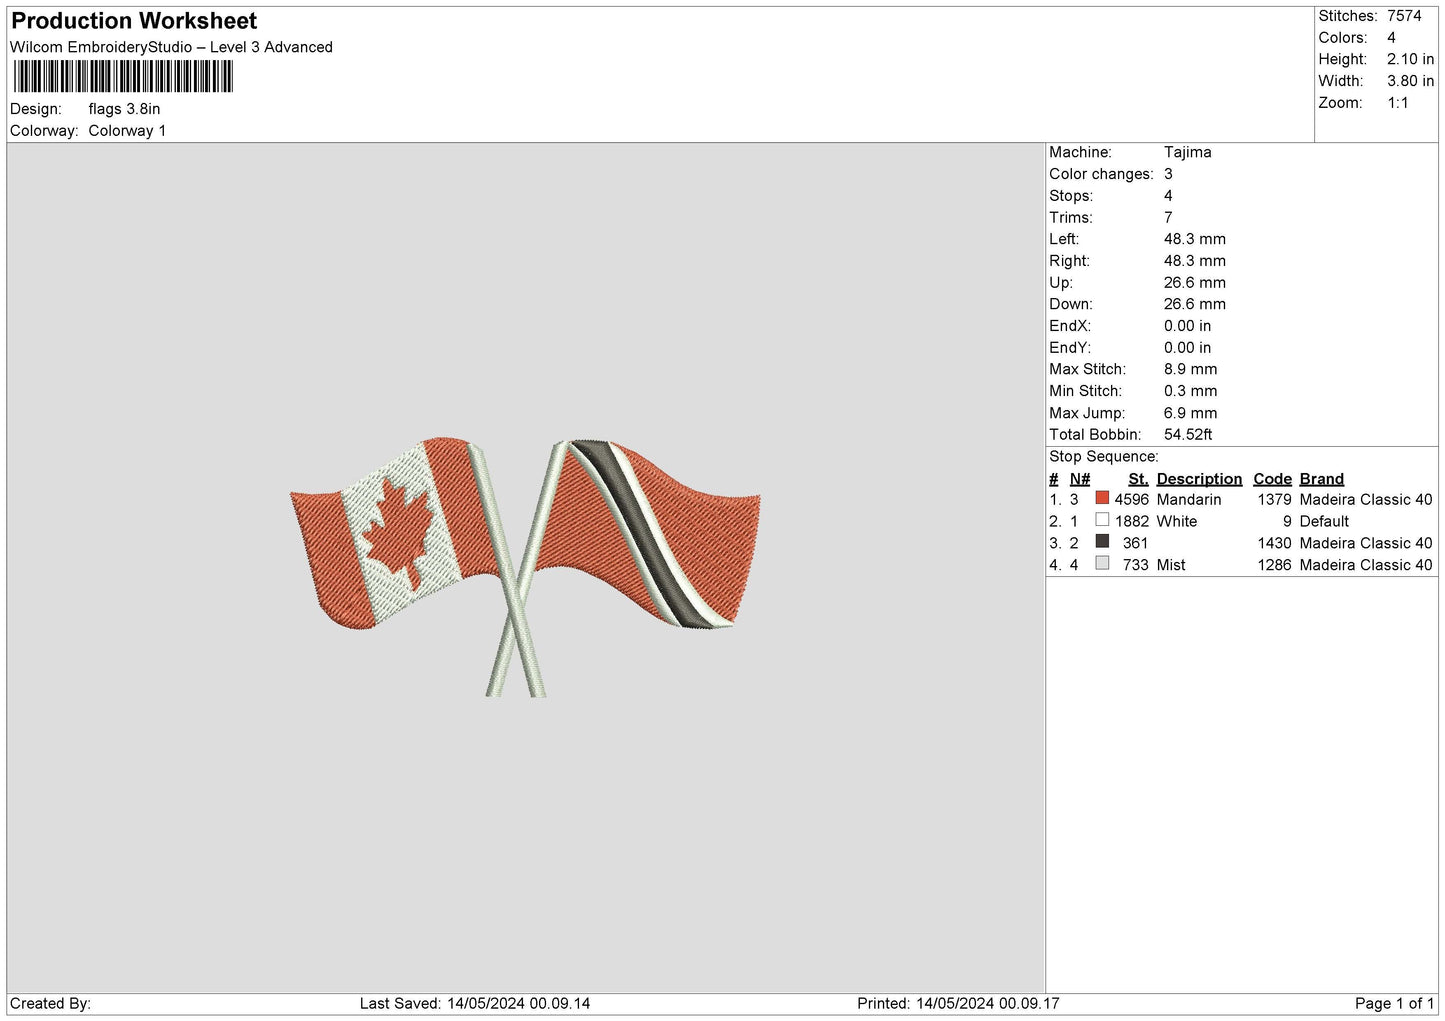Screen dimensions: 1445x1021
Task: Click the Up value '26.6 mm'
Action: (1194, 283)
